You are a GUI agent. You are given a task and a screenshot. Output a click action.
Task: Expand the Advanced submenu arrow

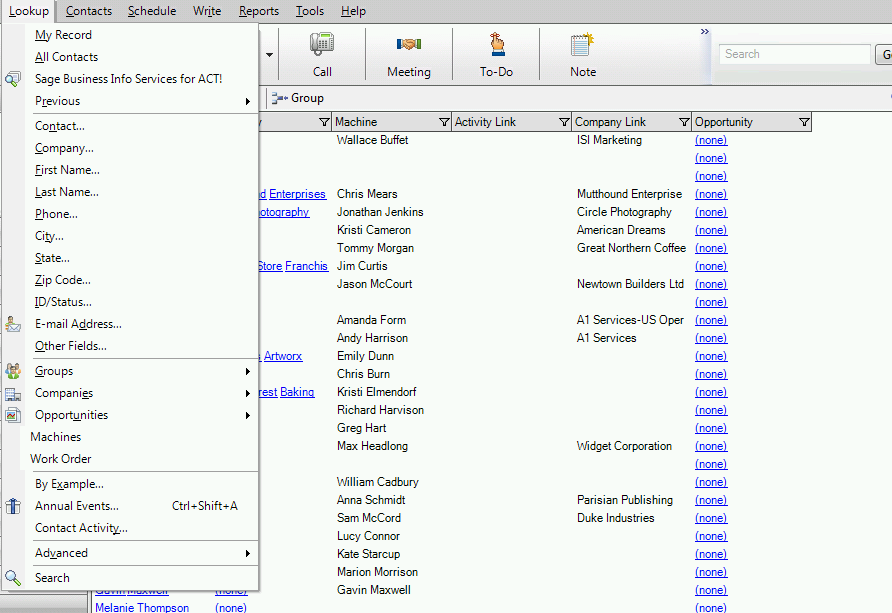click(247, 553)
